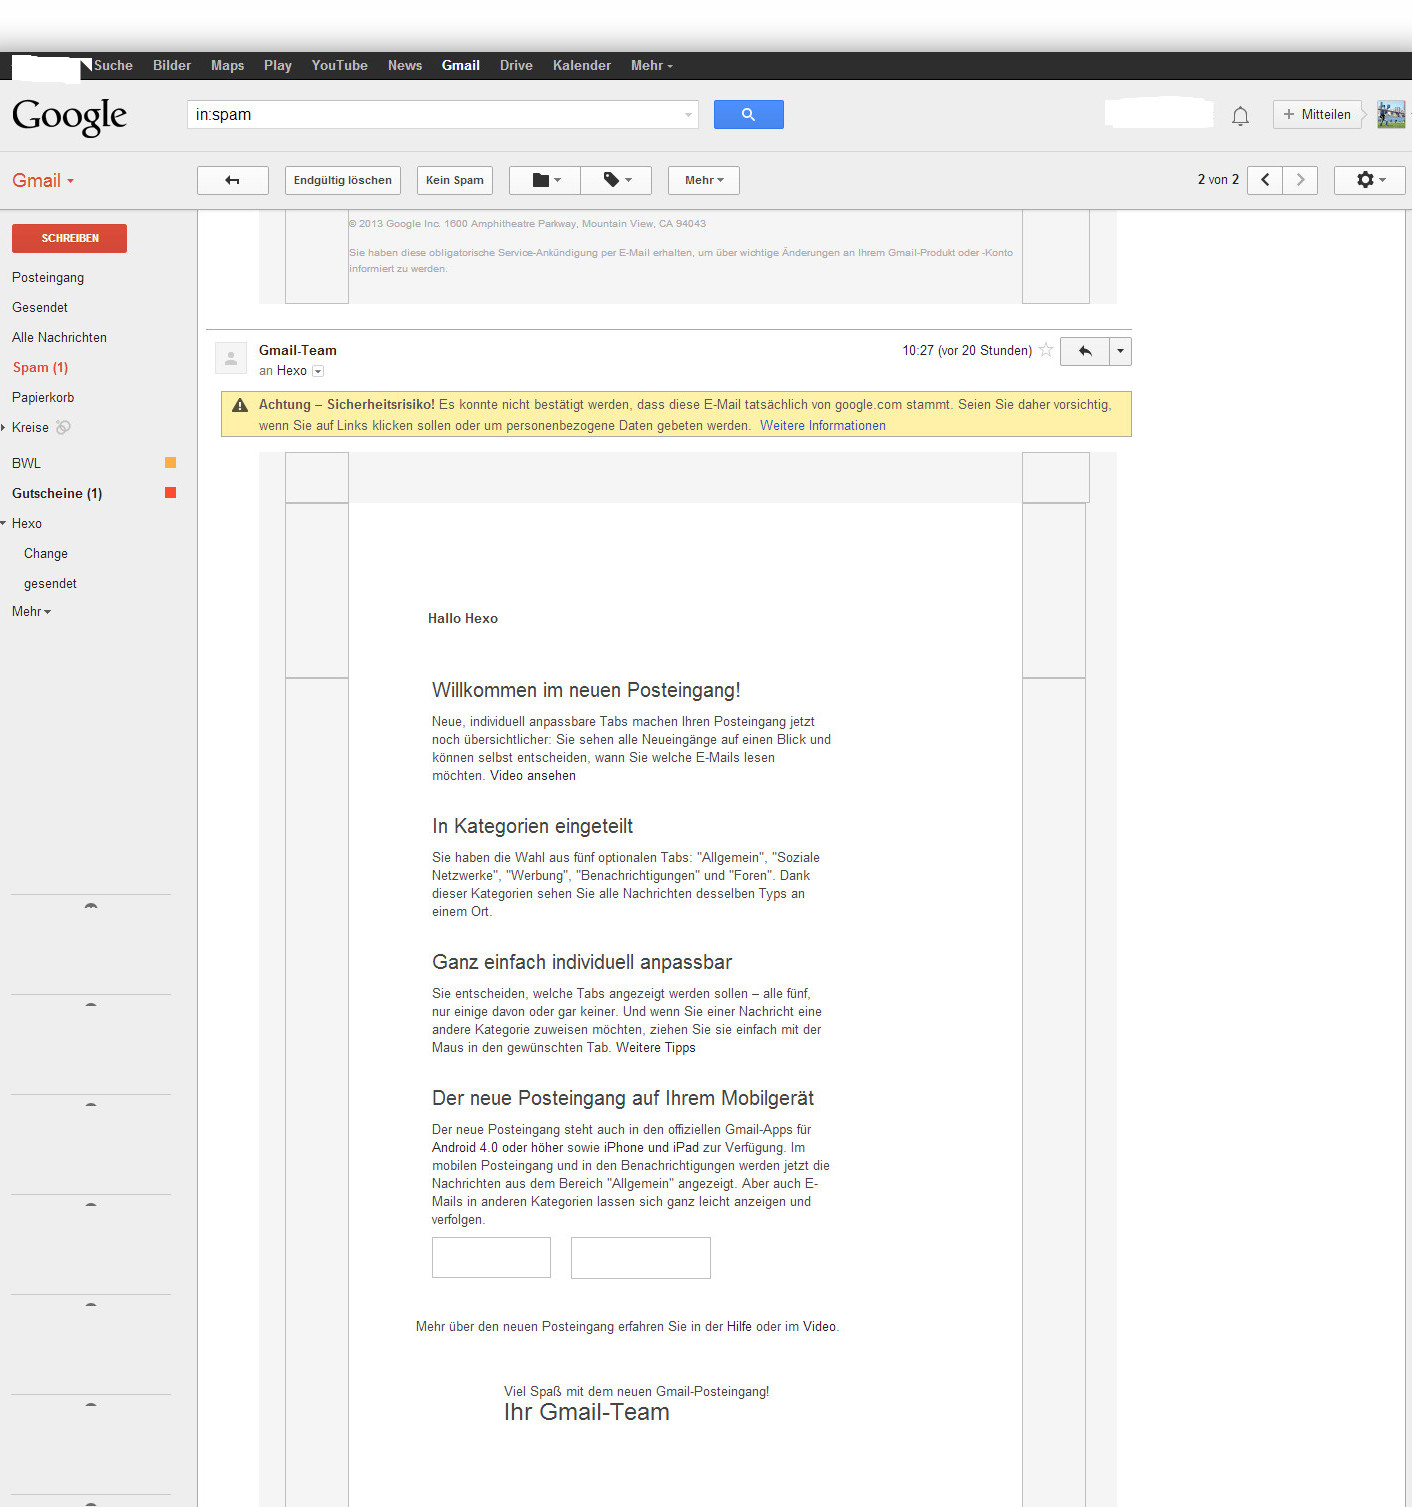This screenshot has height=1507, width=1412.
Task: Open the Change sublabel
Action: (x=46, y=554)
